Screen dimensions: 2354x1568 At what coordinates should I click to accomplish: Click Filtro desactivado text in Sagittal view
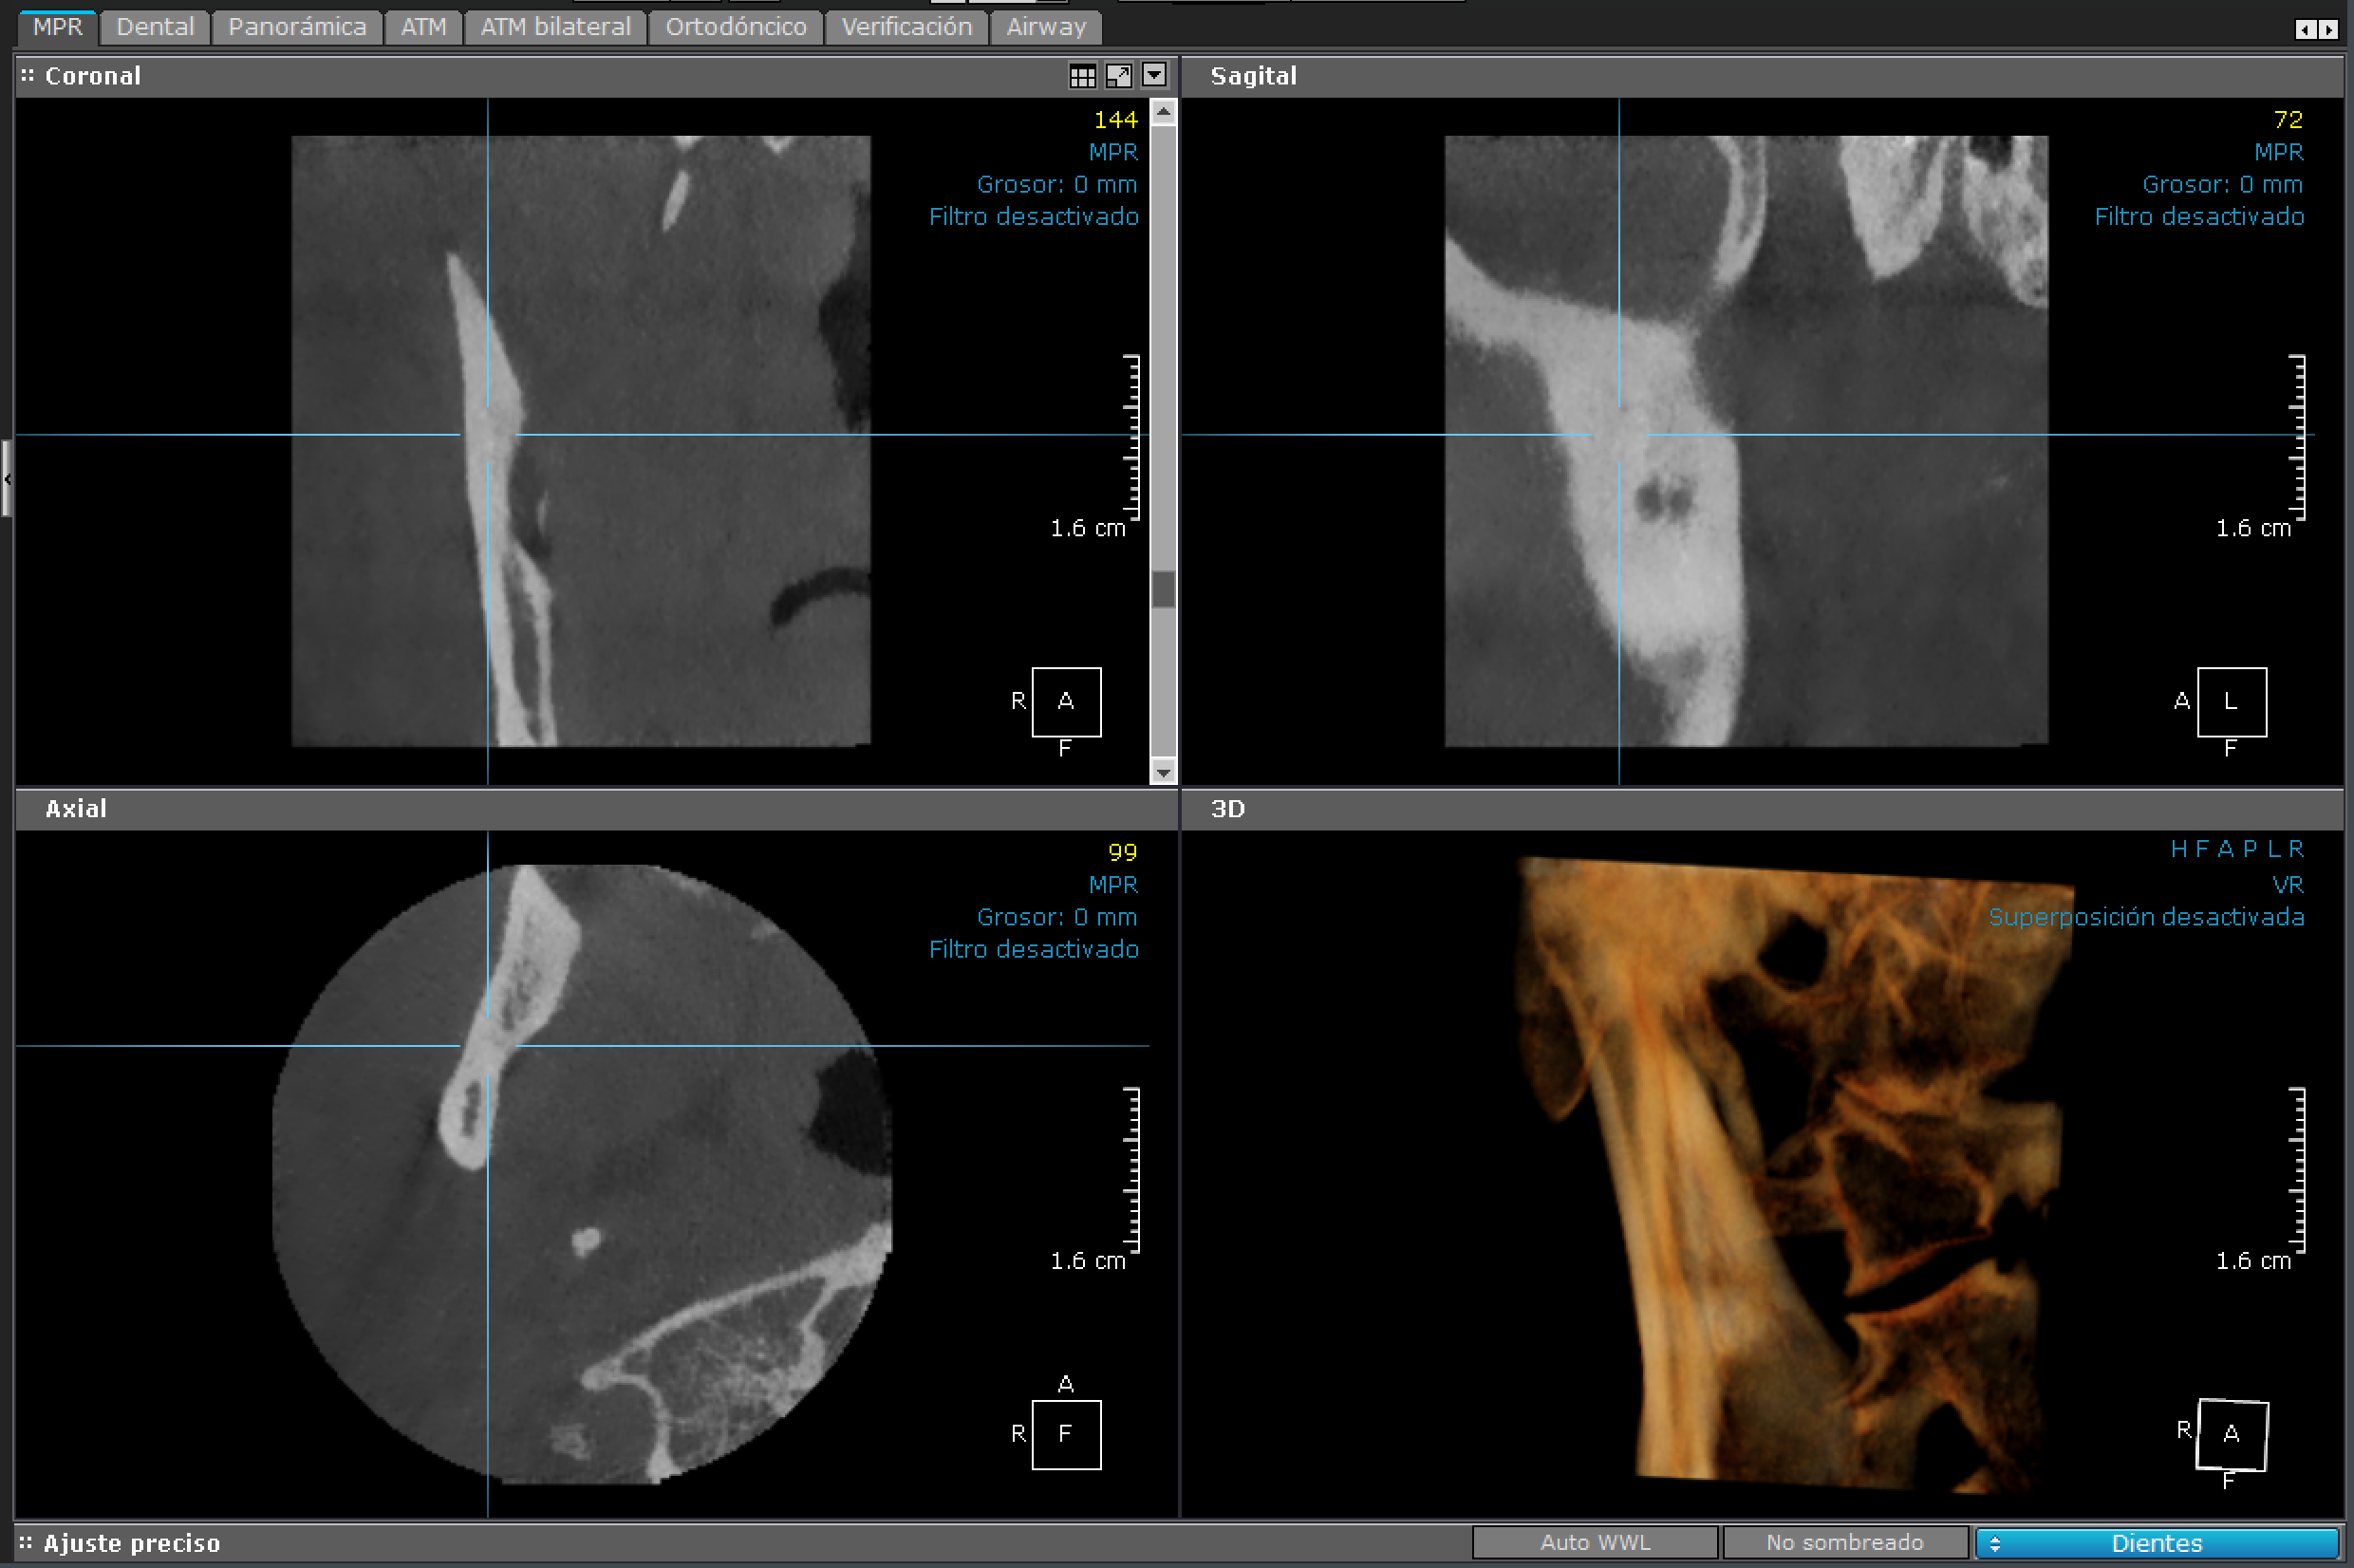[2199, 217]
